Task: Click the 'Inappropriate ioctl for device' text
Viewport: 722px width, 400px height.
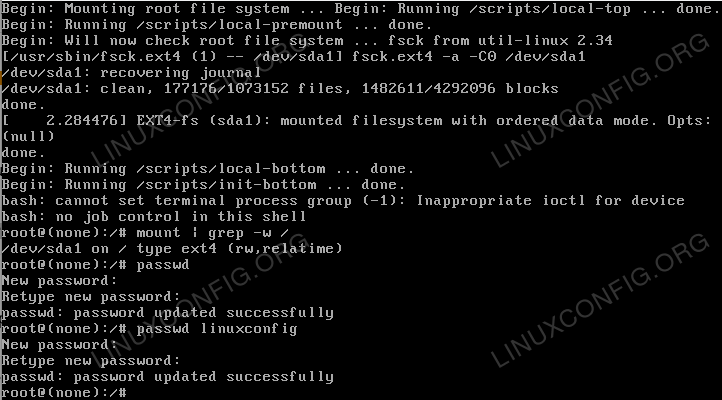Action: [x=550, y=201]
